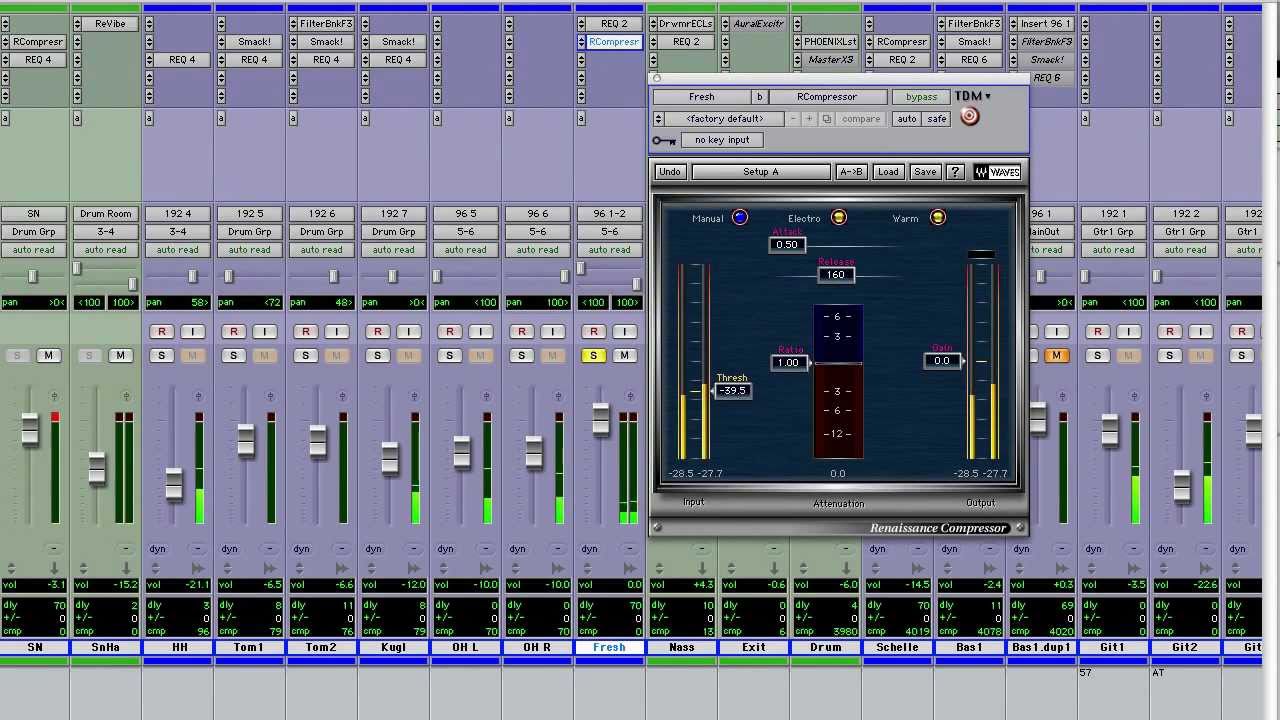This screenshot has width=1280, height=720.
Task: Bypass the RCompressor plug-in
Action: (x=921, y=97)
